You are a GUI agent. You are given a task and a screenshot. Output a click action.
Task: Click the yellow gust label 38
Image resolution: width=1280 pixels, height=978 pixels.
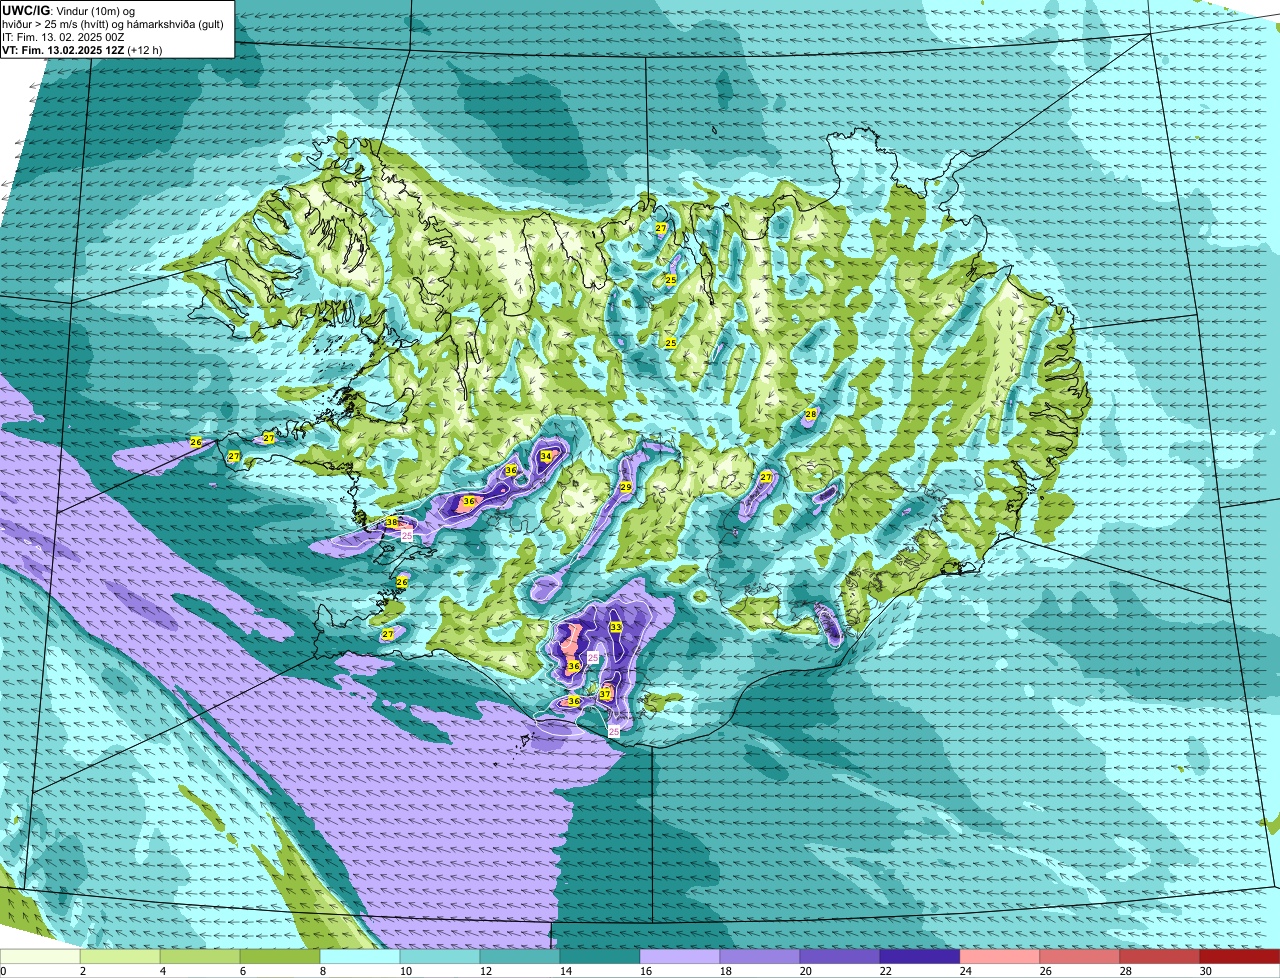[392, 522]
